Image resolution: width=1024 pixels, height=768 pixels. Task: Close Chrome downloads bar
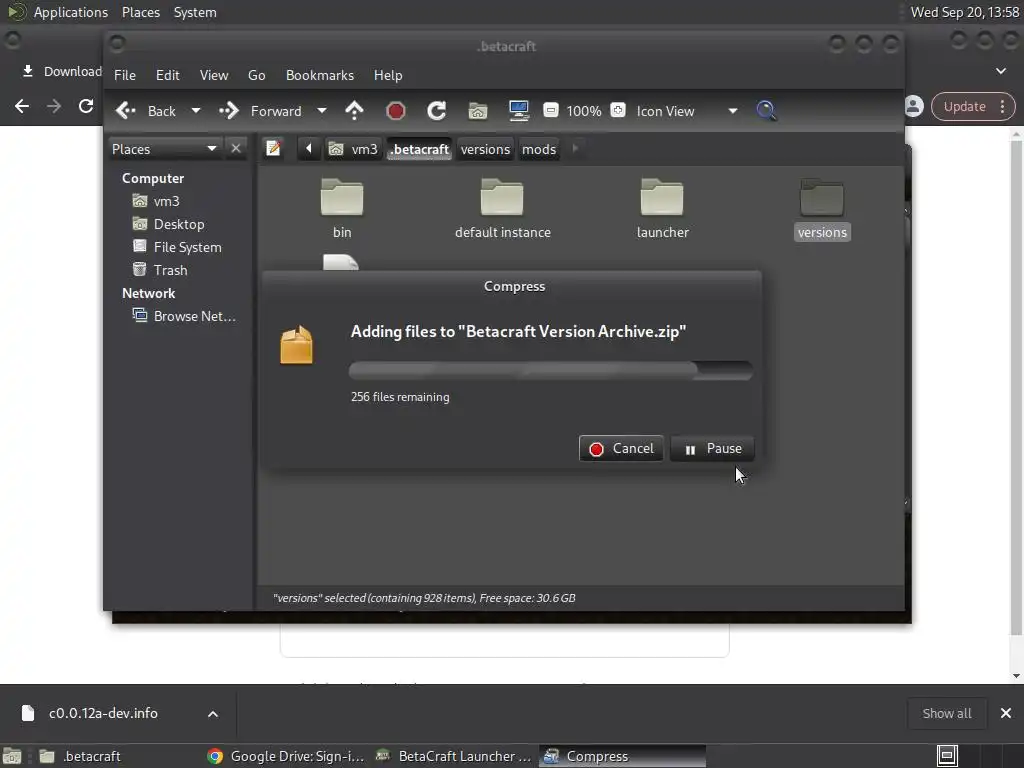click(1006, 713)
